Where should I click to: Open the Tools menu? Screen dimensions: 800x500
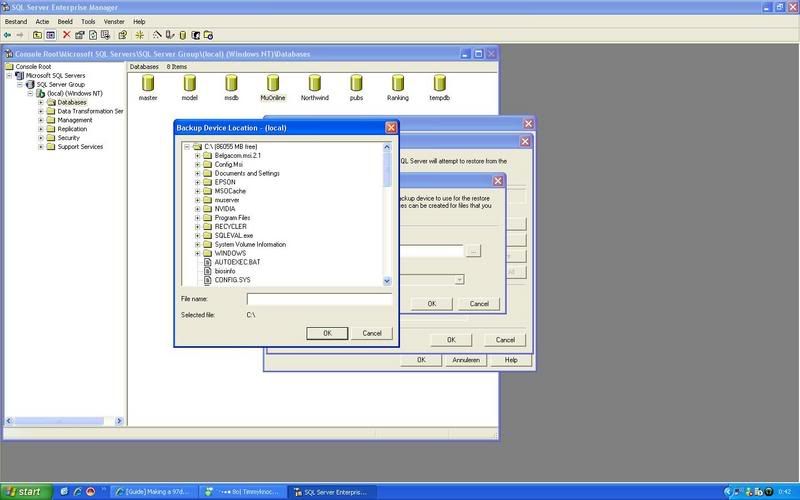click(89, 21)
